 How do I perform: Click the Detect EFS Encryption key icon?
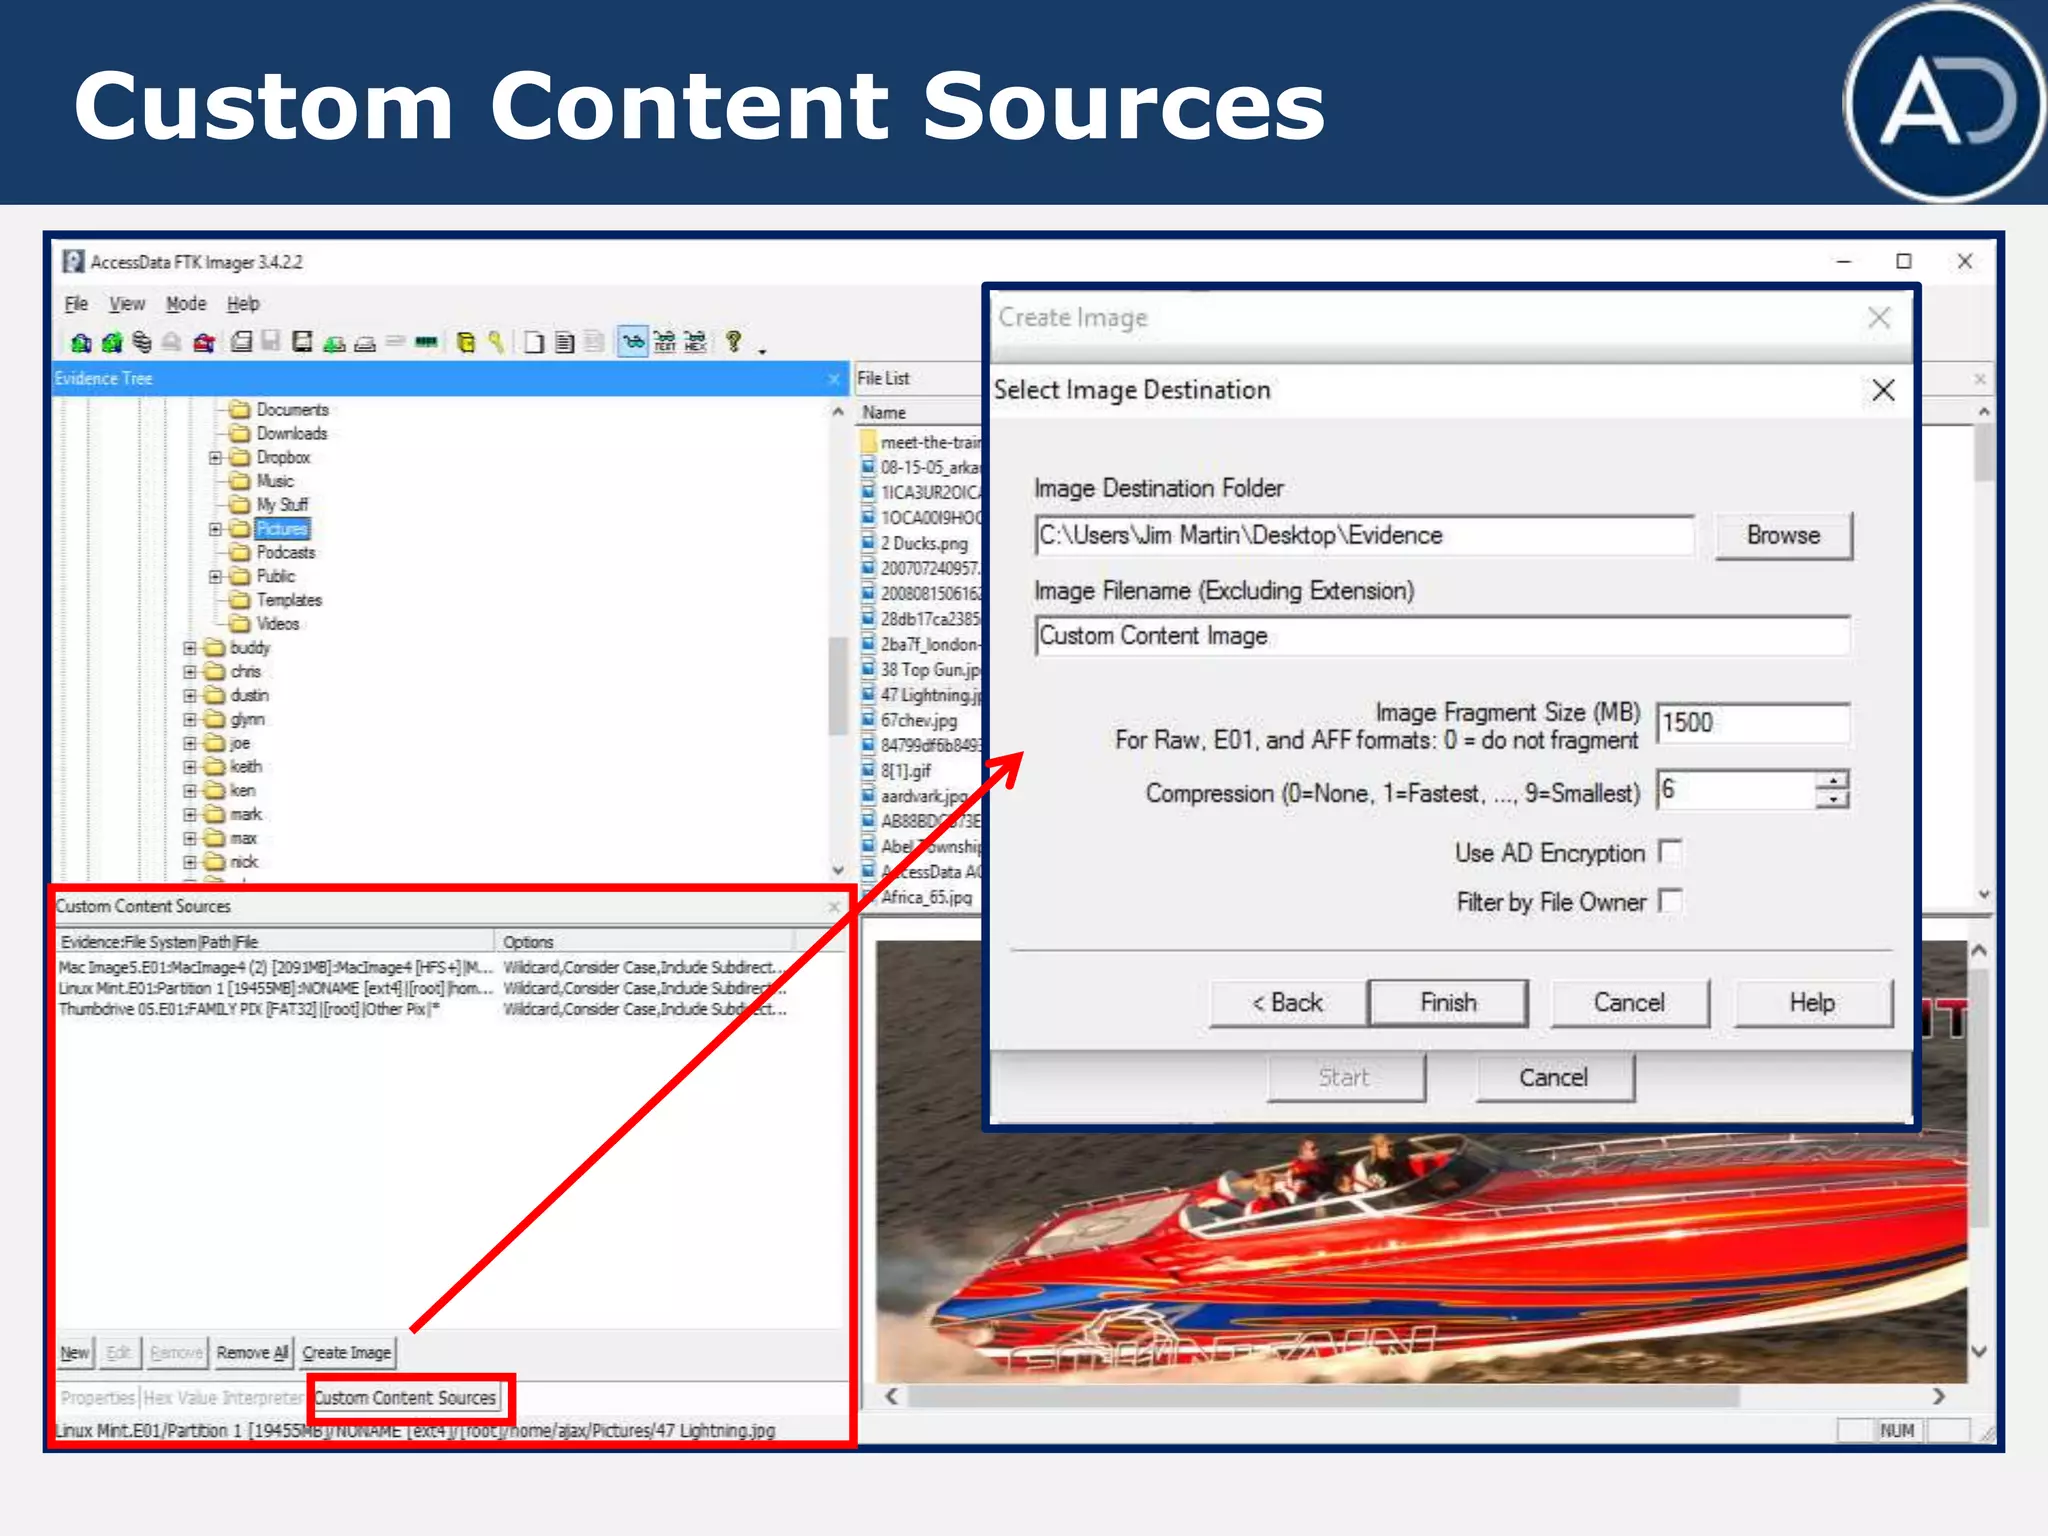pos(496,342)
